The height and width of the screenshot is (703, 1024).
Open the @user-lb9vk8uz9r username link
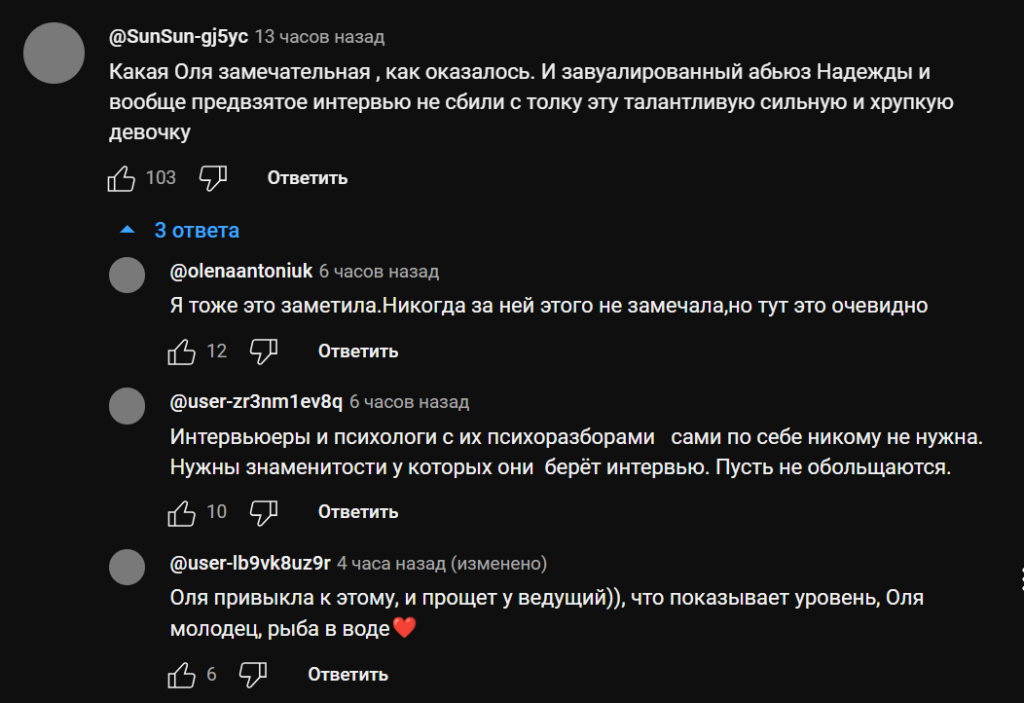(x=251, y=564)
